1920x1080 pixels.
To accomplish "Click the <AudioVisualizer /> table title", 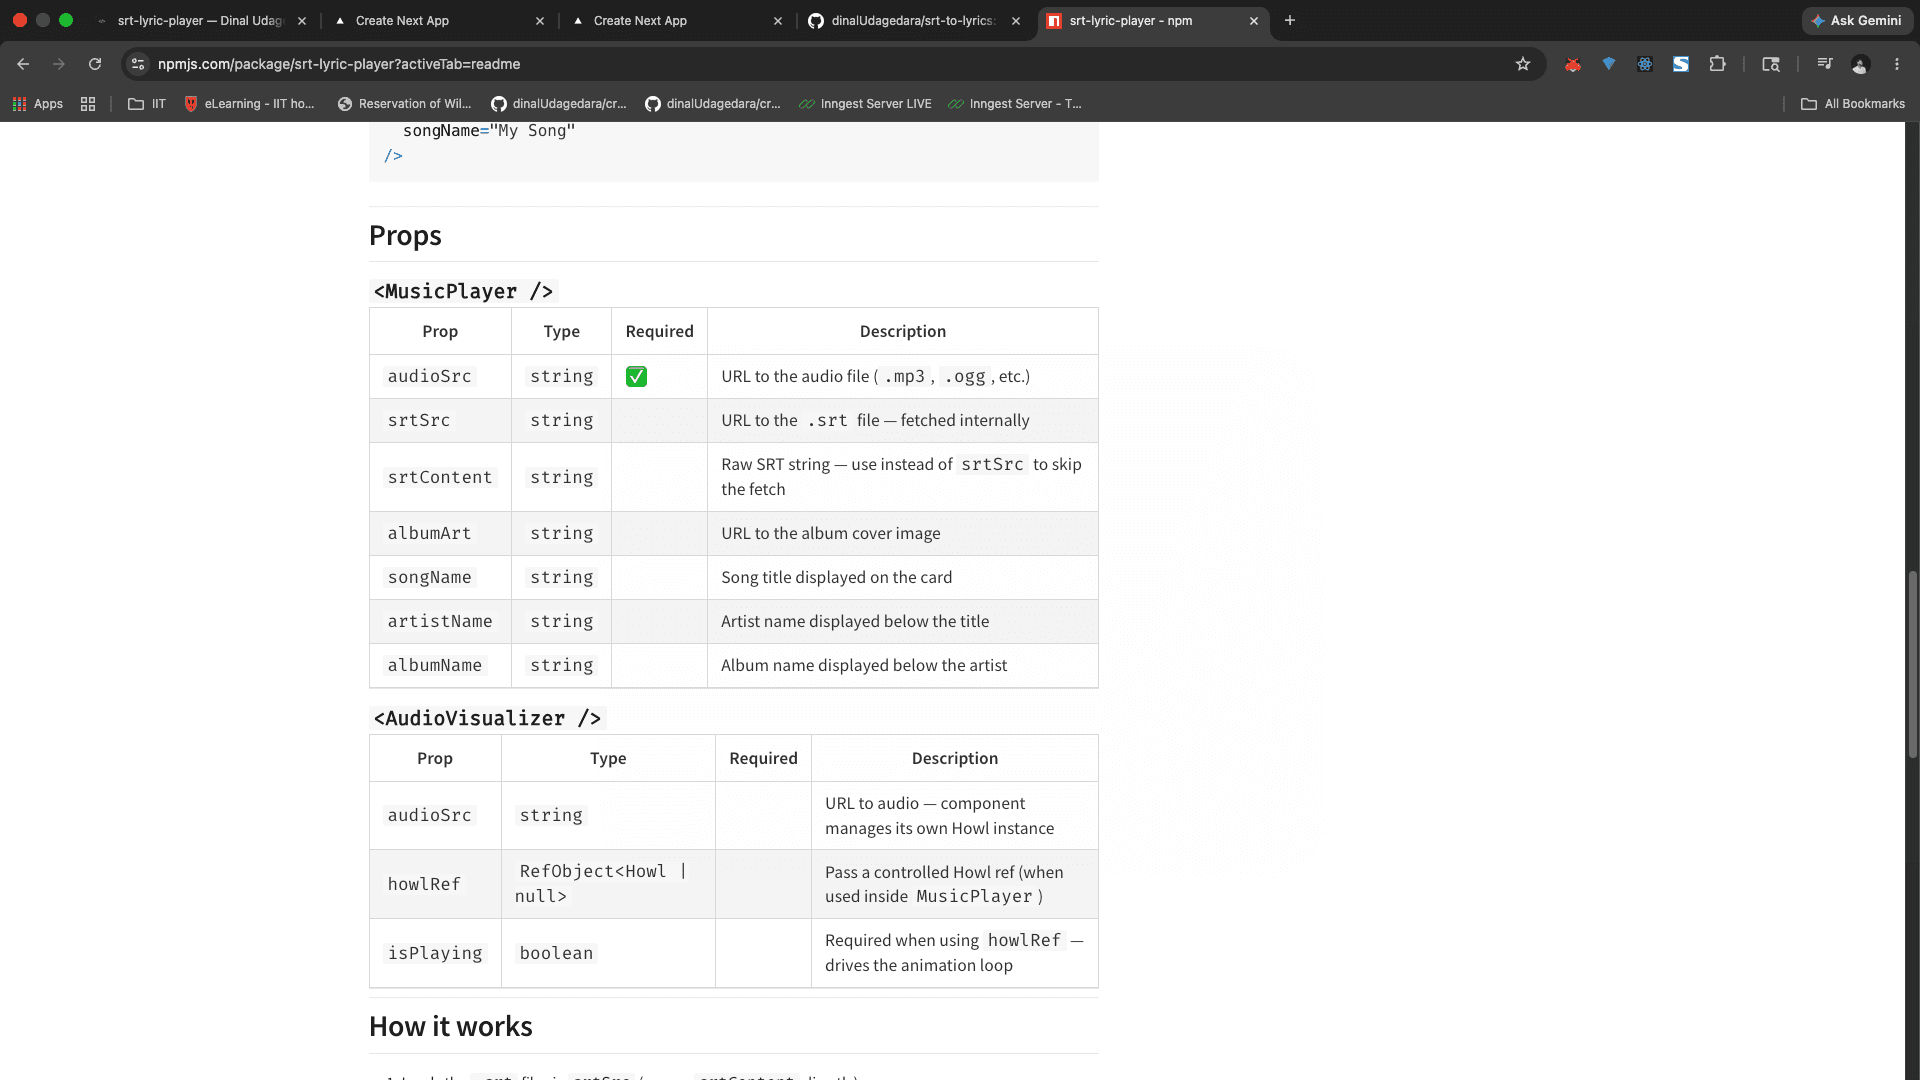I will tap(487, 718).
